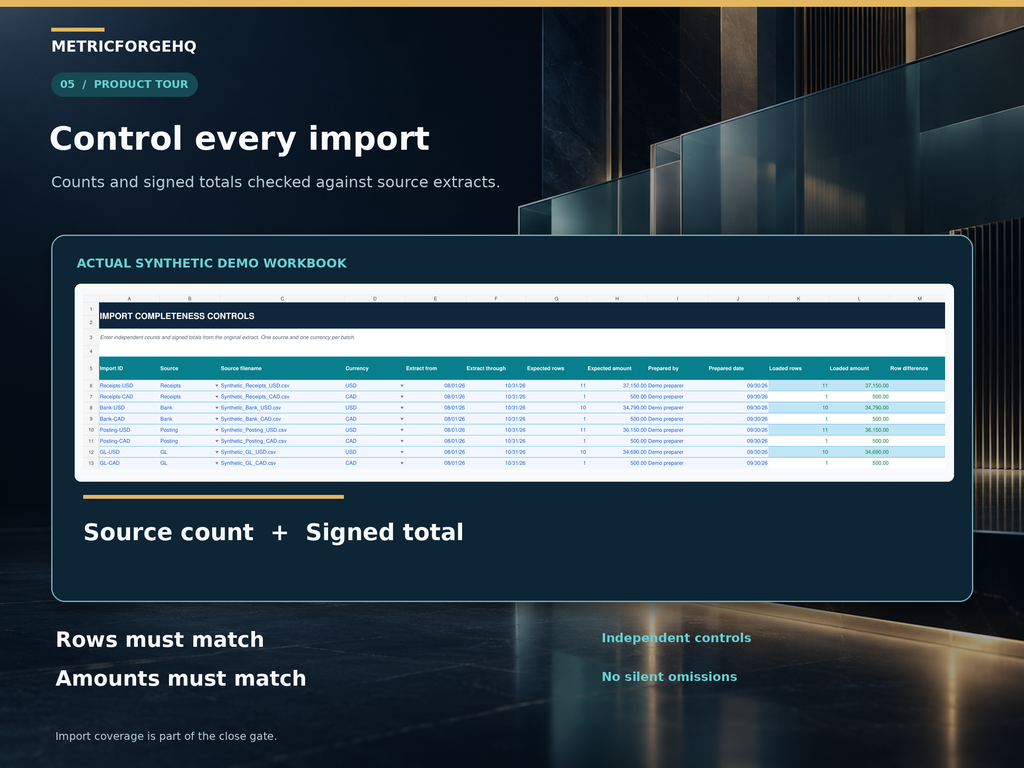
Task: Click the workbook spreadsheet screenshot thumbnail
Action: click(x=514, y=383)
